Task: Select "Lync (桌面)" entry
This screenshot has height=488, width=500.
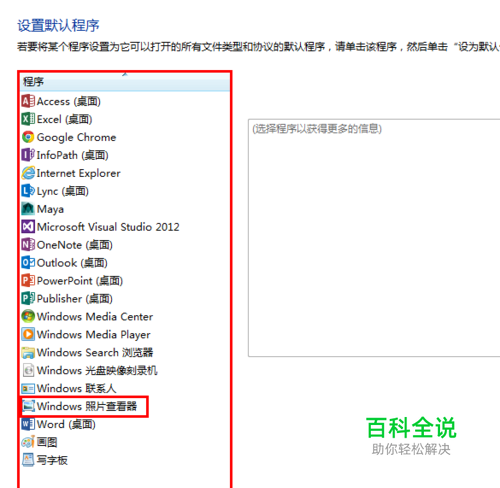Action: 63,191
